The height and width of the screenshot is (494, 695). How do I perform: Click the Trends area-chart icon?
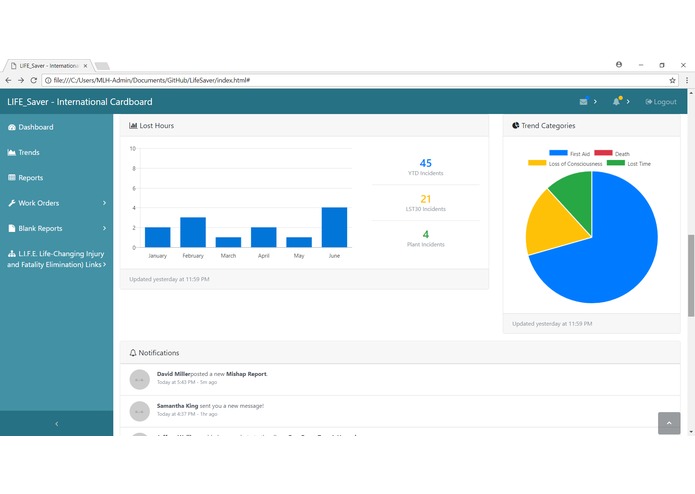12,152
